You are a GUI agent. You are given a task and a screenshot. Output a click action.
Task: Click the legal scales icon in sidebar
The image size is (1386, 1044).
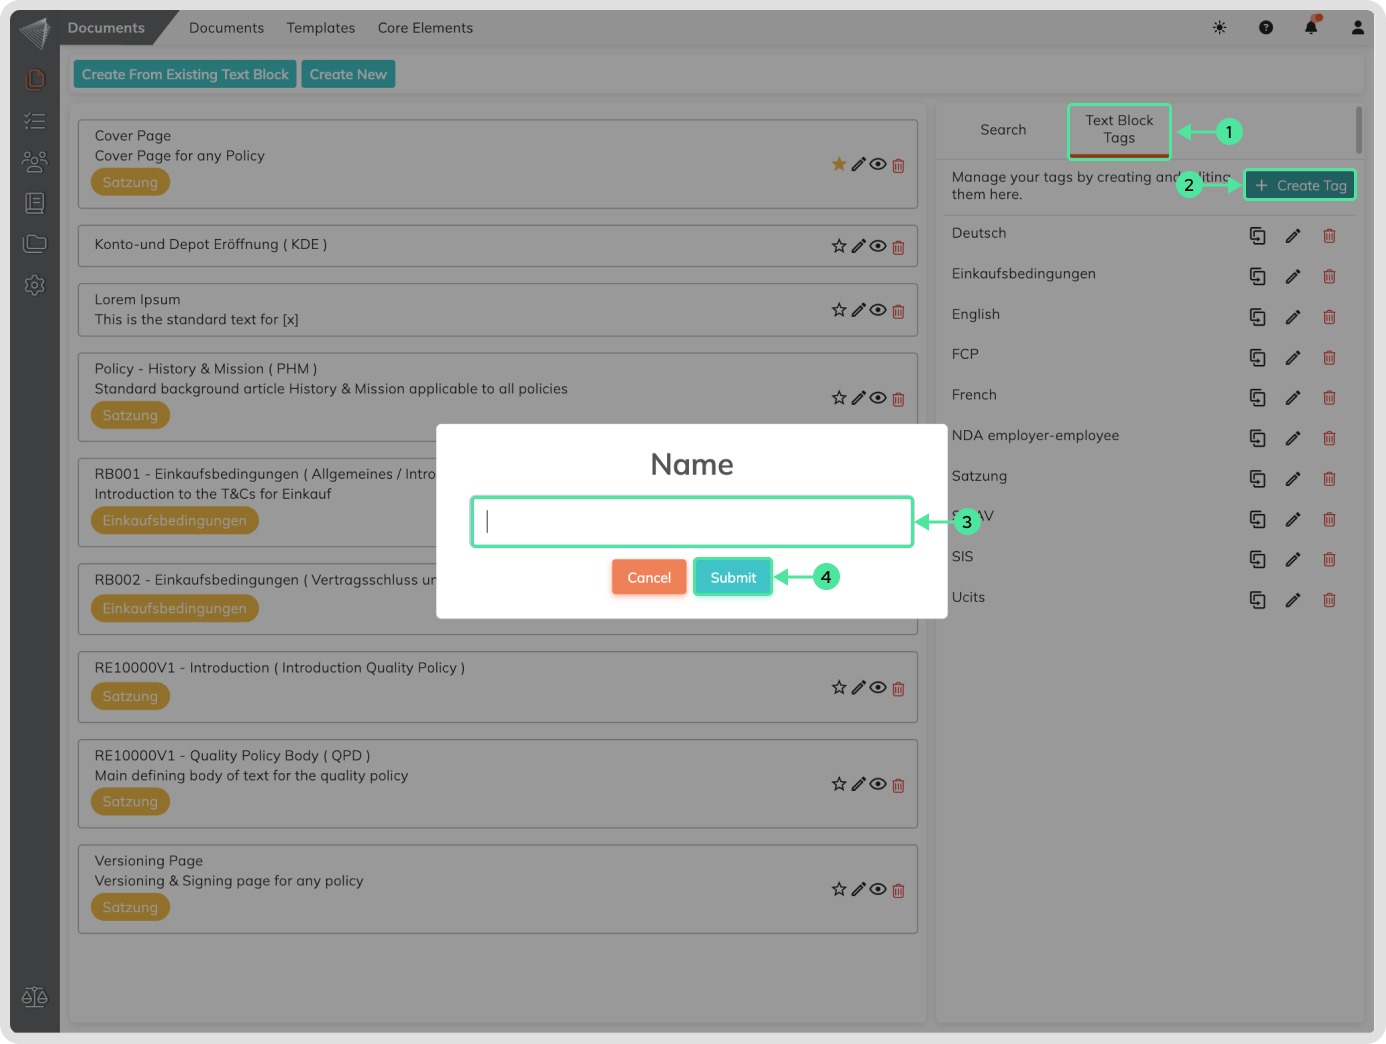pyautogui.click(x=35, y=997)
